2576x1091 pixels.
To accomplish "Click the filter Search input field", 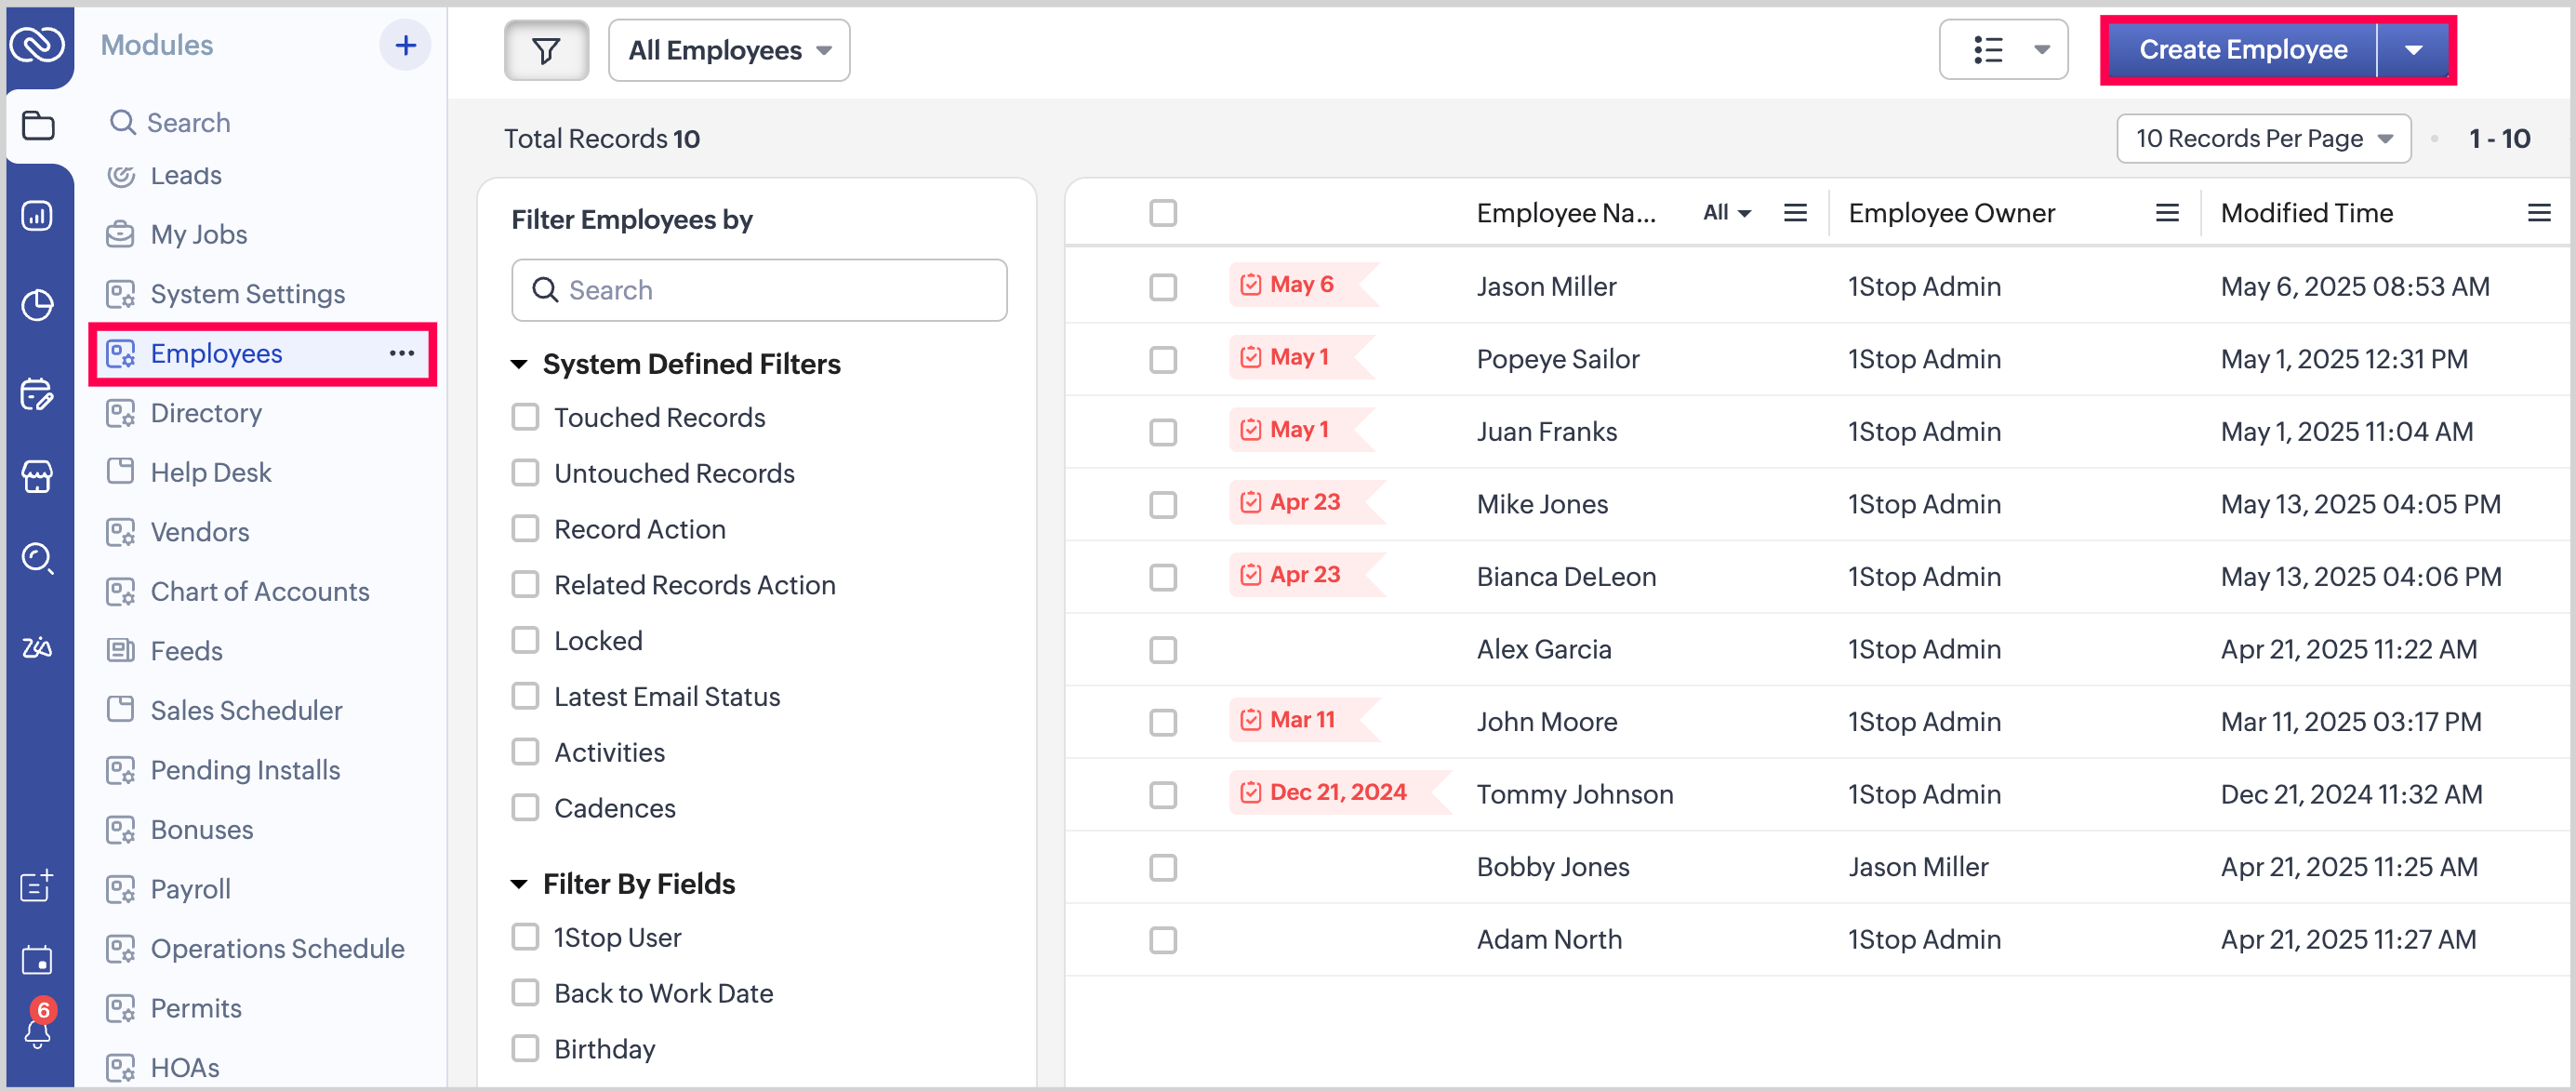I will tap(759, 290).
